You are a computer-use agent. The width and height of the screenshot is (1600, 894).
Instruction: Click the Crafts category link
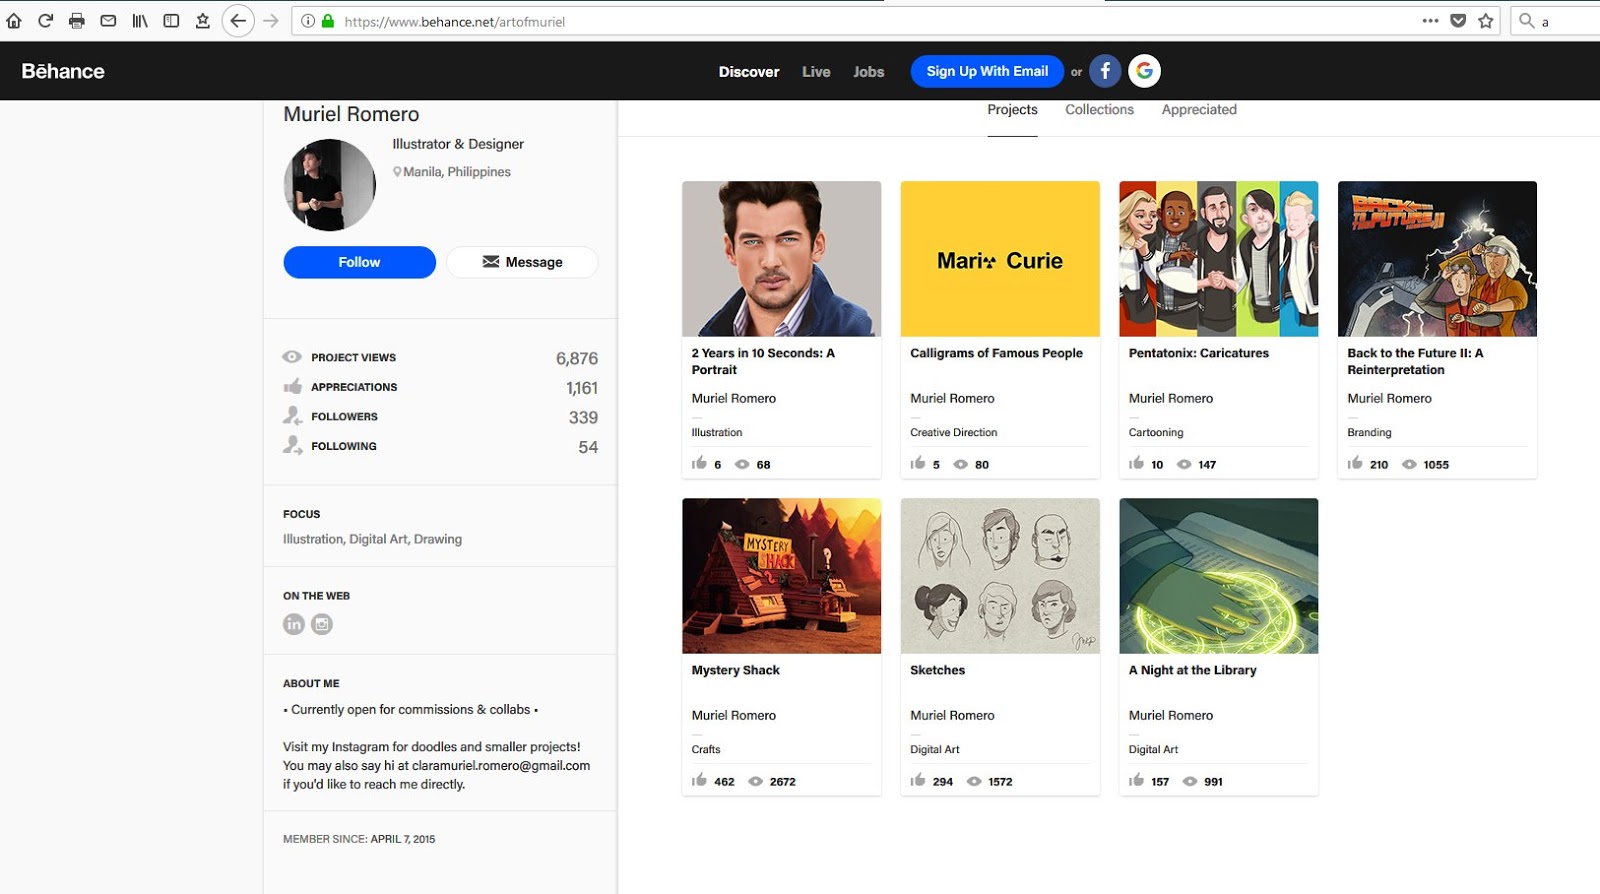point(705,749)
